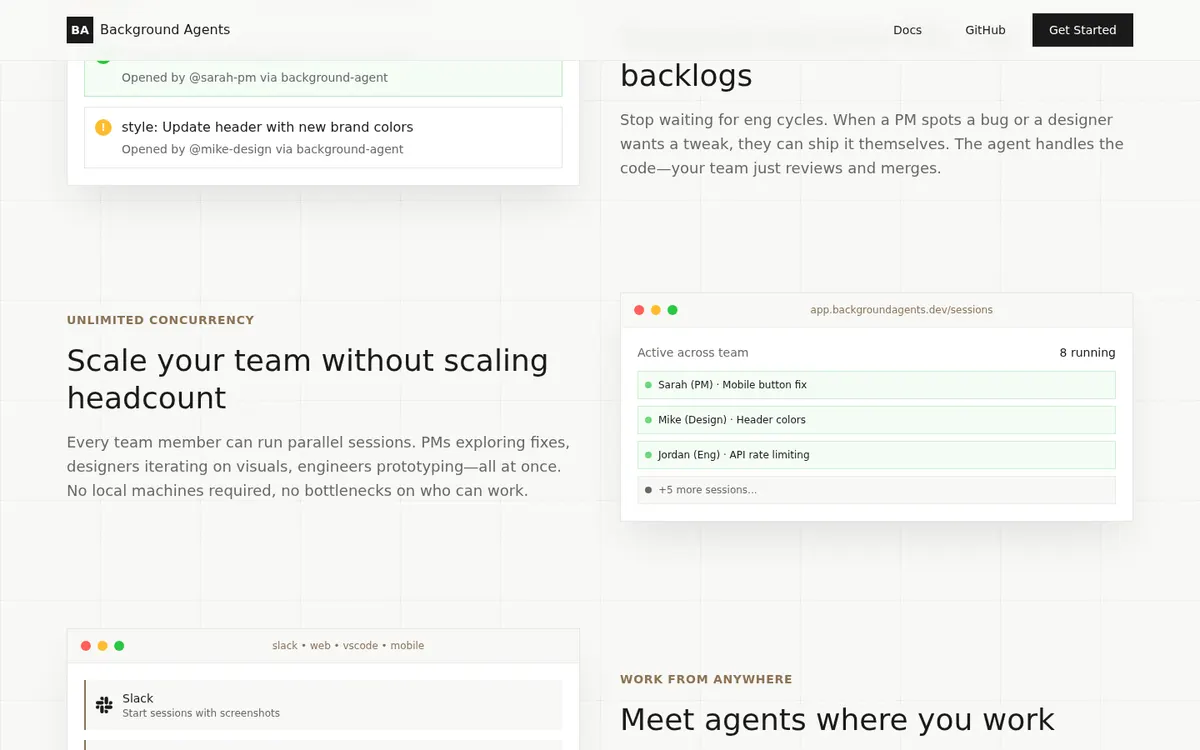1200x750 pixels.
Task: Click 'Start sessions with screenshots' text
Action: coord(201,713)
